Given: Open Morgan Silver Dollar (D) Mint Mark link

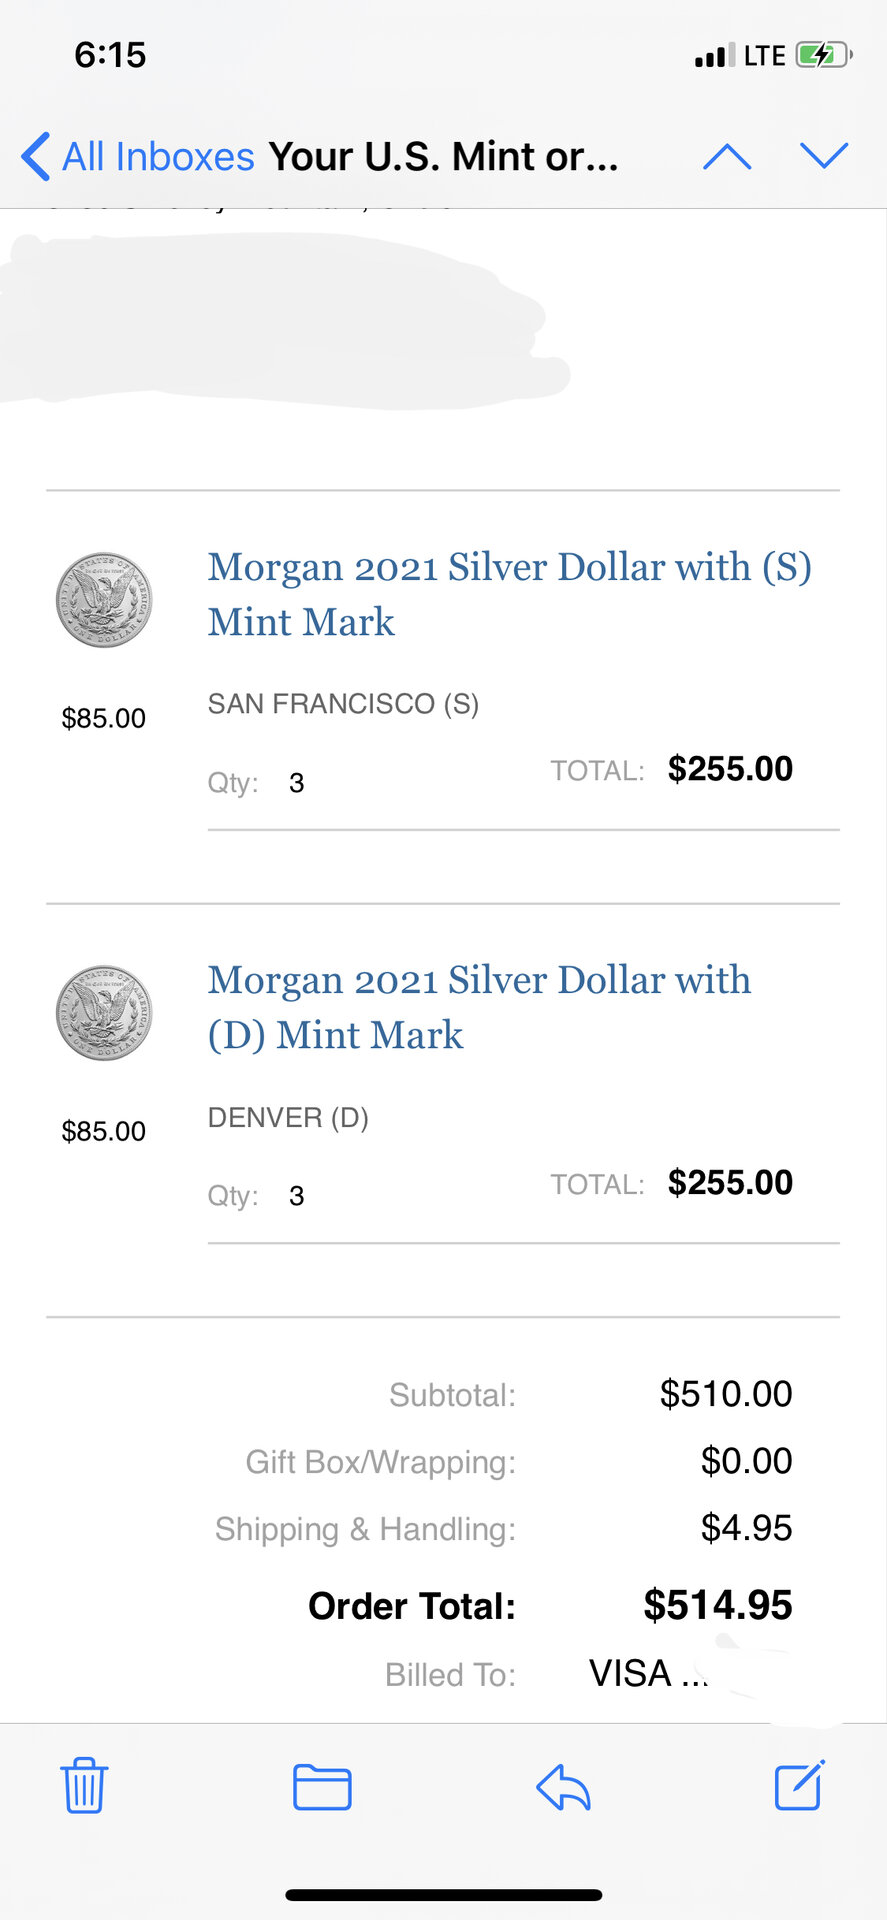Looking at the screenshot, I should coord(479,1007).
